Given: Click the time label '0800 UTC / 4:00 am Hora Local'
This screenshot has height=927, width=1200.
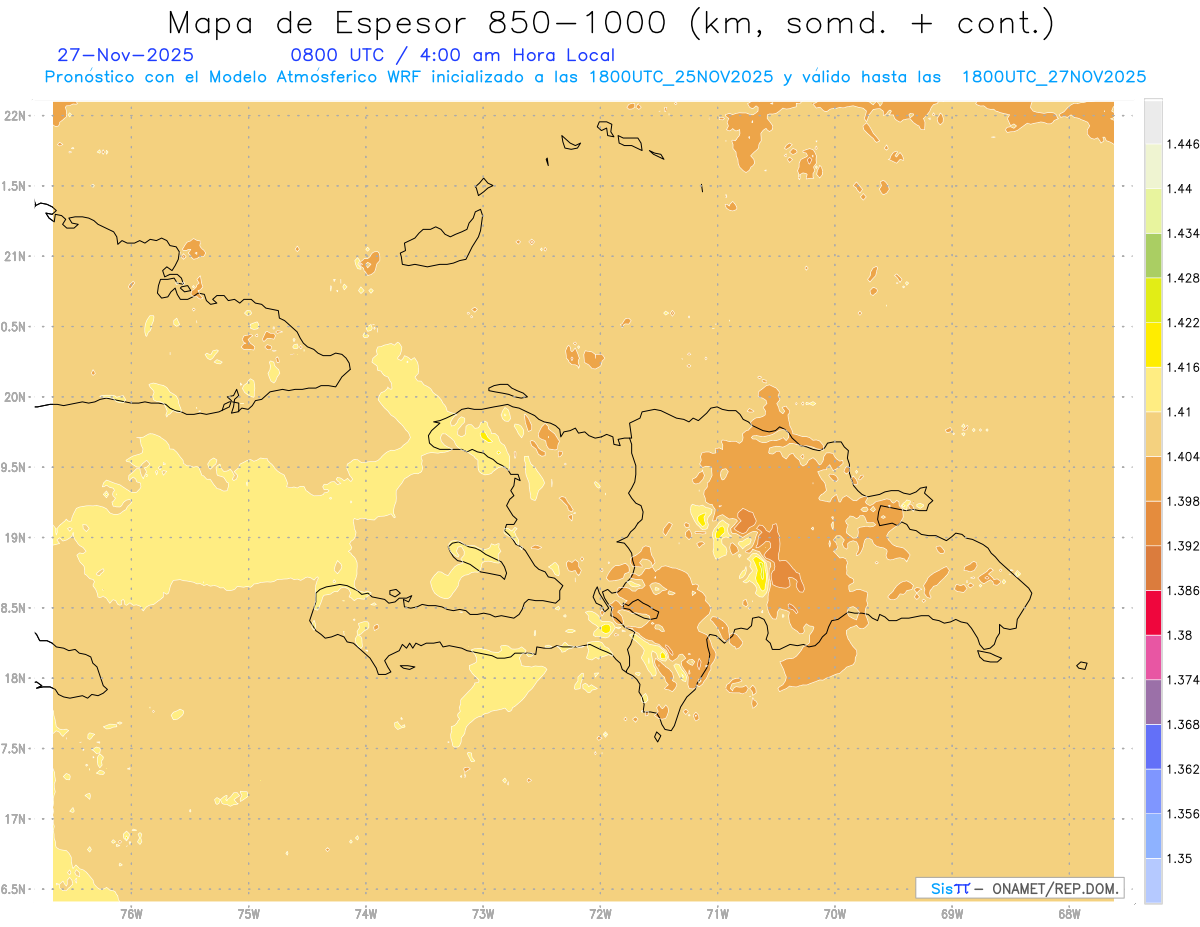Looking at the screenshot, I should 453,56.
